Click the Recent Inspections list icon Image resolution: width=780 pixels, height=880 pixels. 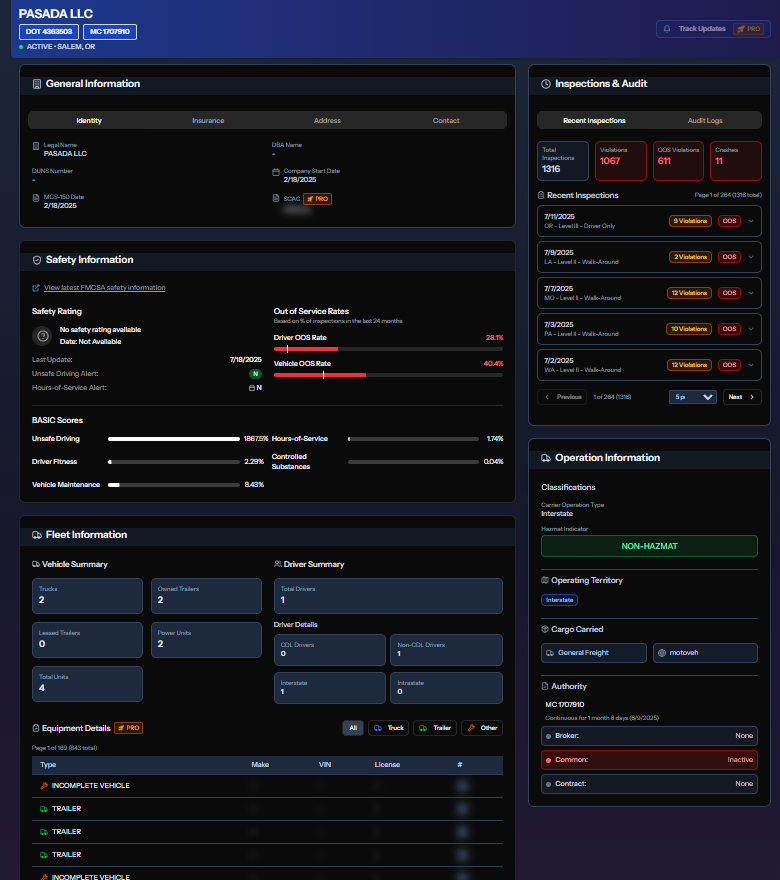pyautogui.click(x=541, y=195)
